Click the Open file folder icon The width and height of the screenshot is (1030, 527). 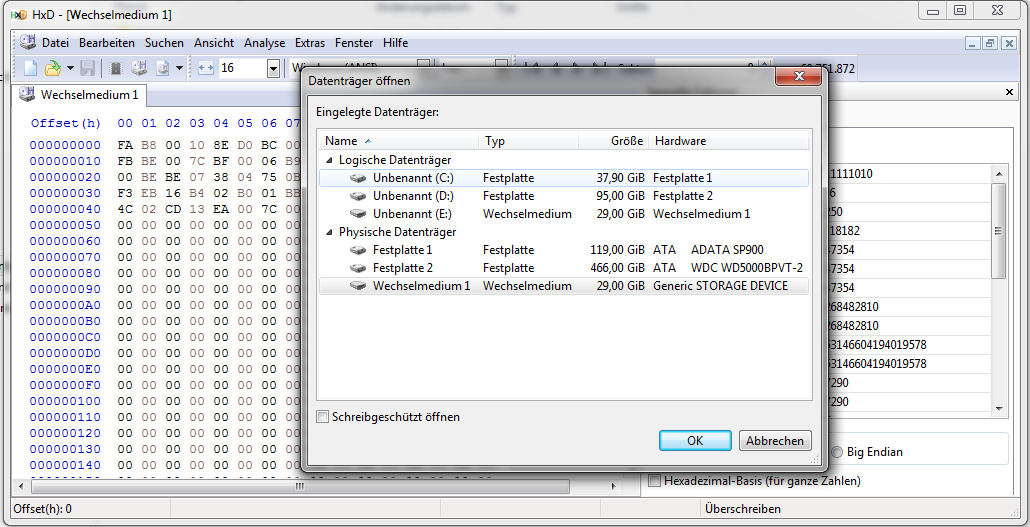(51, 68)
